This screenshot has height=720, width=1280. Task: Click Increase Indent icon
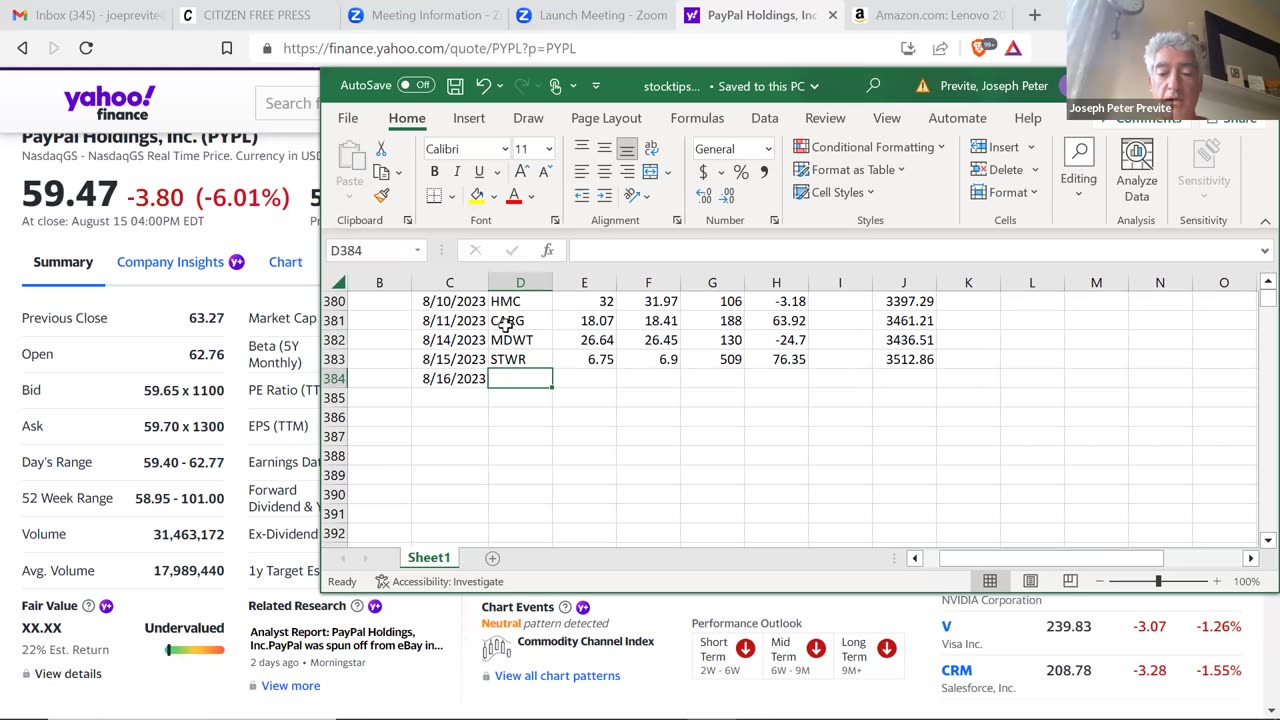pyautogui.click(x=604, y=196)
